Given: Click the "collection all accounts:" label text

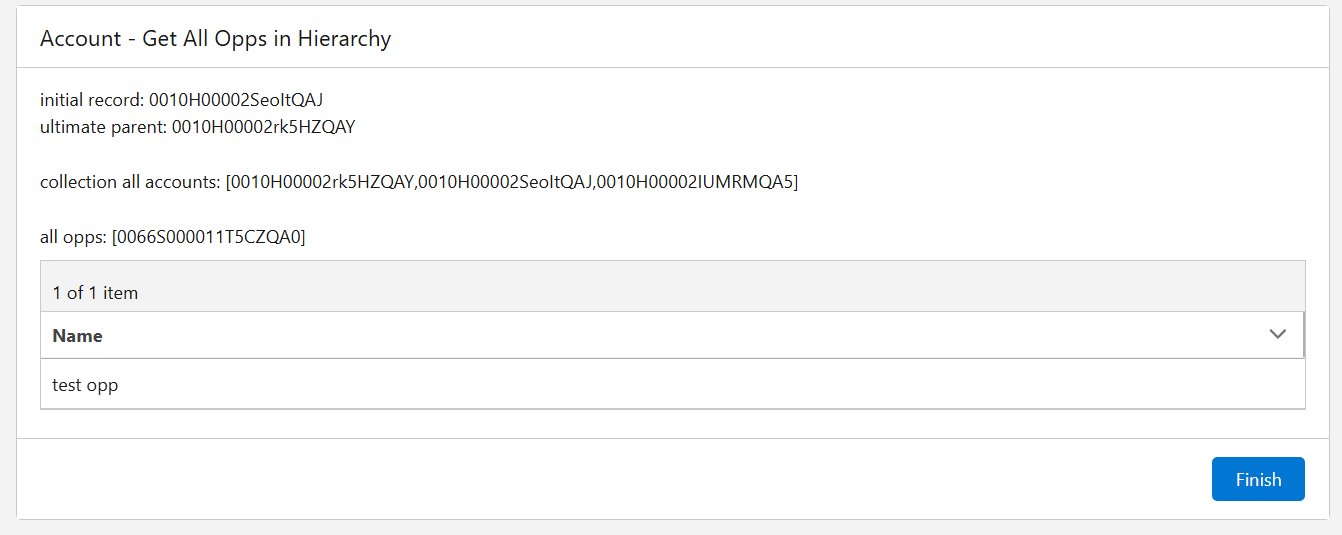Looking at the screenshot, I should click(x=130, y=182).
